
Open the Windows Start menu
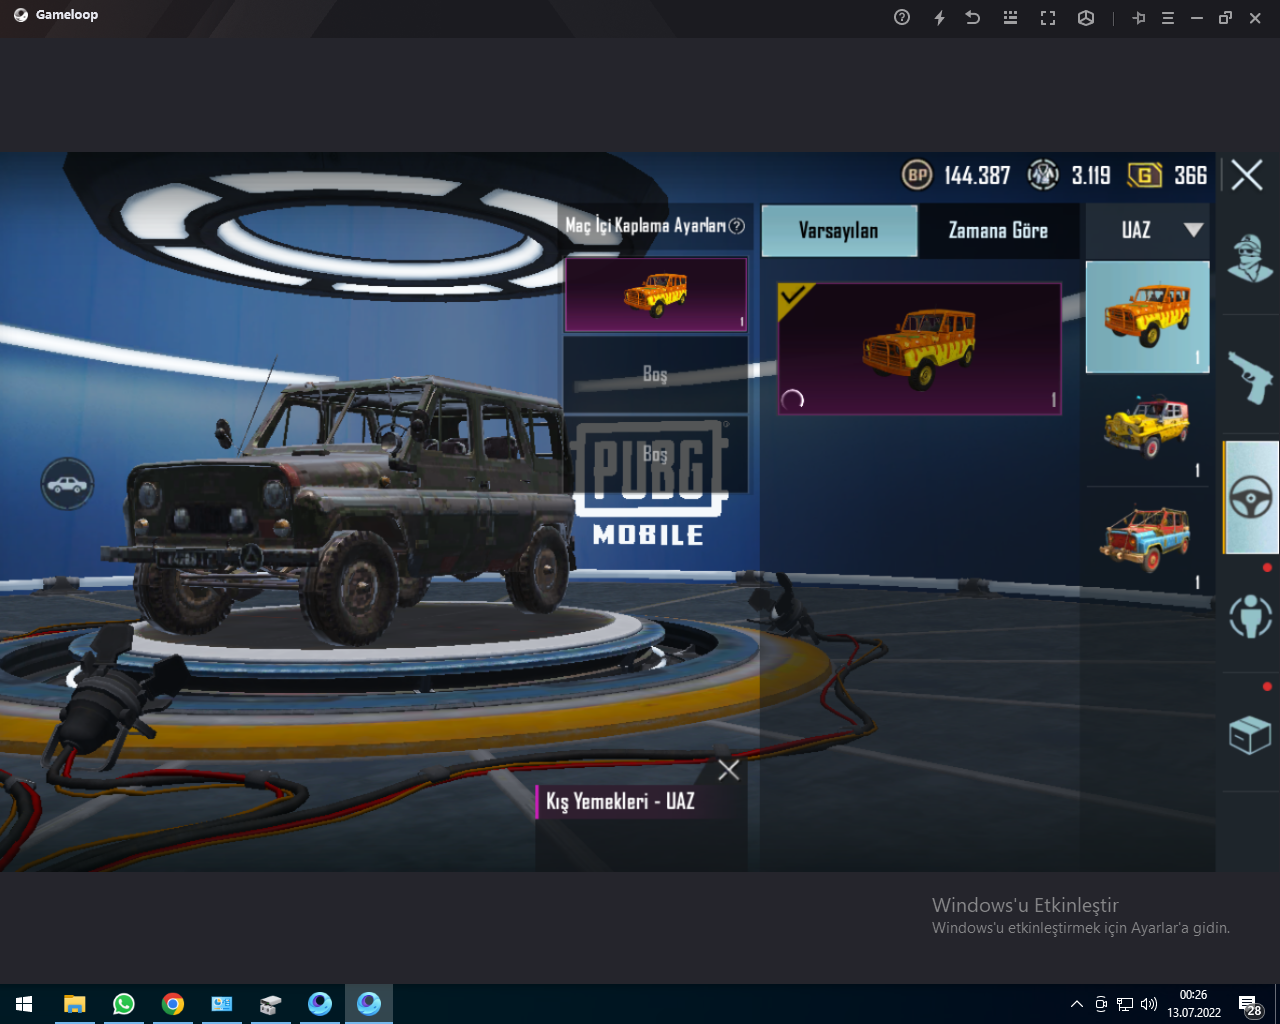pos(24,1004)
